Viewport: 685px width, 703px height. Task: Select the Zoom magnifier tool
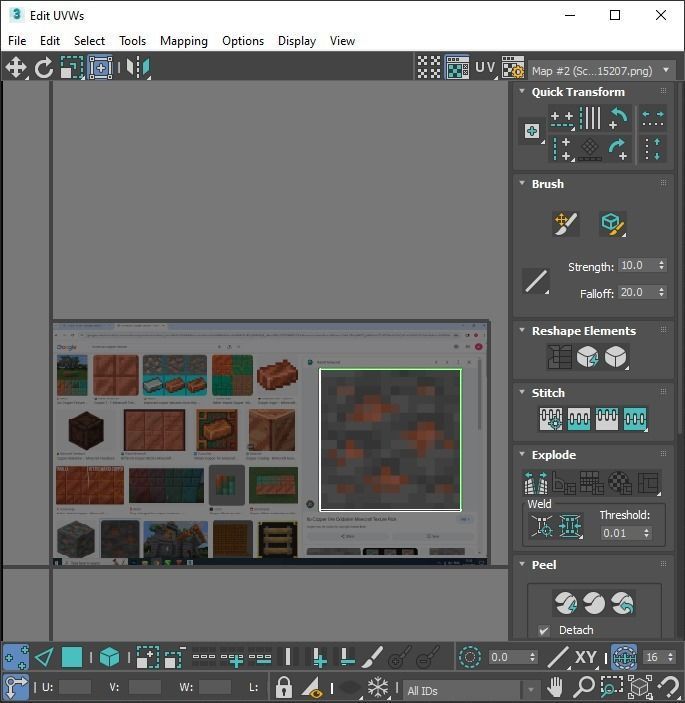pyautogui.click(x=584, y=687)
